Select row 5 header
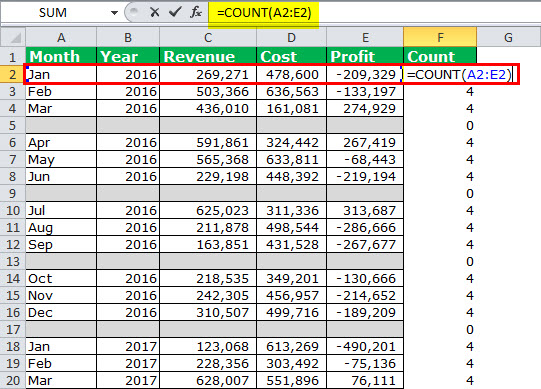The height and width of the screenshot is (389, 541). (13, 125)
